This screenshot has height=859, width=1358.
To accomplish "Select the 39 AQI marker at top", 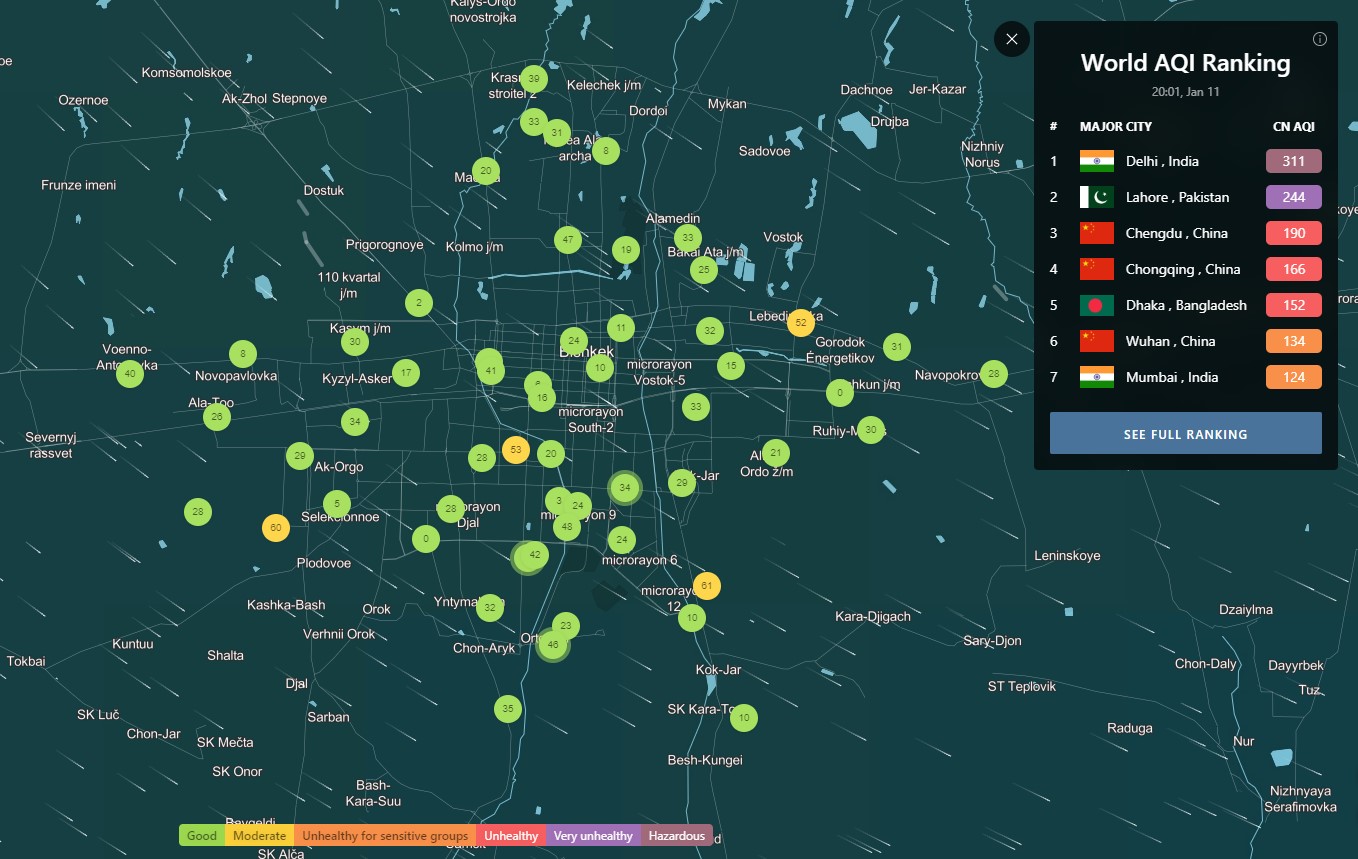I will [x=534, y=79].
